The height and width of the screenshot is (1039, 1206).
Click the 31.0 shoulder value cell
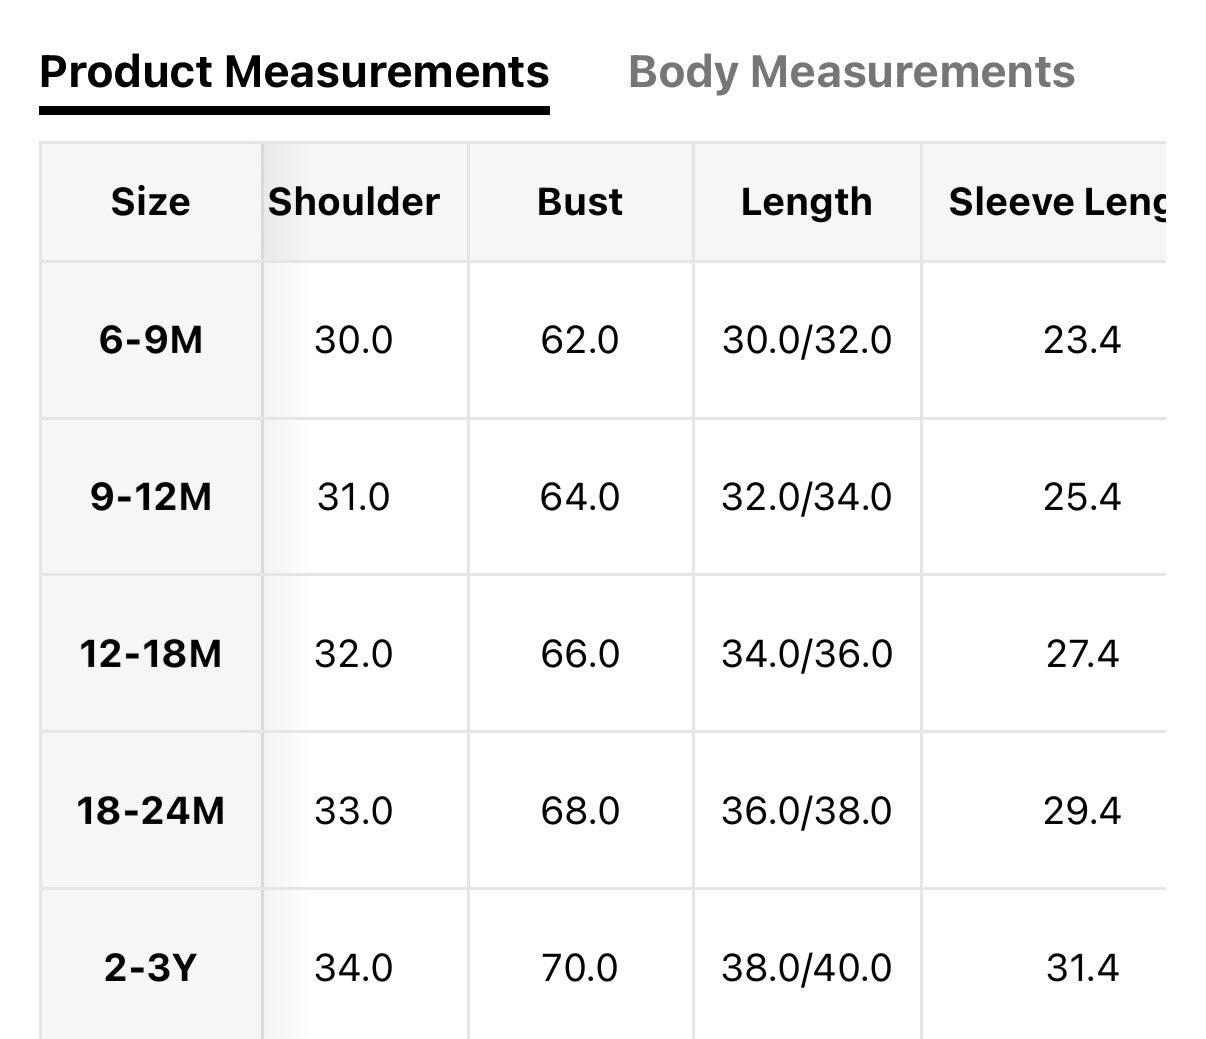coord(354,497)
